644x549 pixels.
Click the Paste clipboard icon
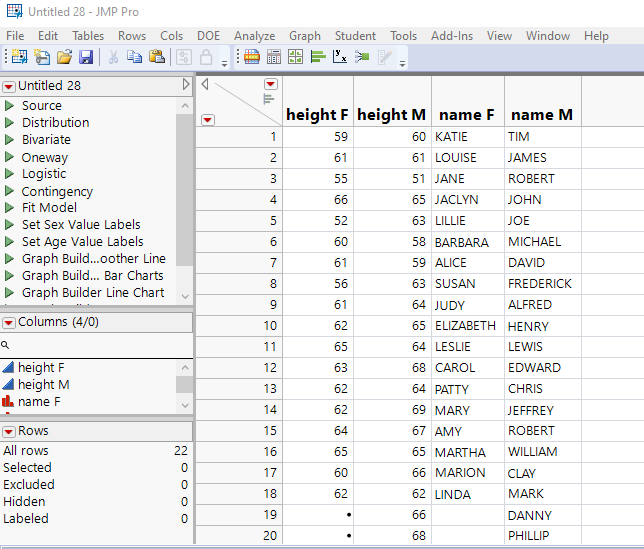pyautogui.click(x=157, y=57)
